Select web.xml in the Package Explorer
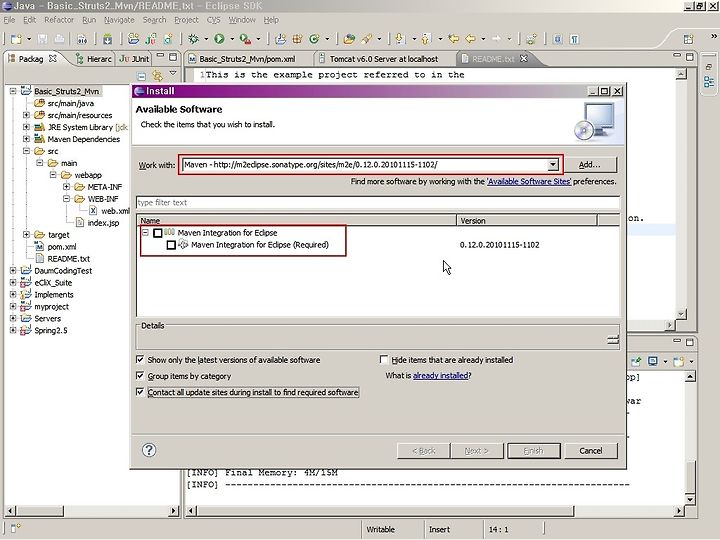Image resolution: width=720 pixels, height=540 pixels. click(109, 211)
